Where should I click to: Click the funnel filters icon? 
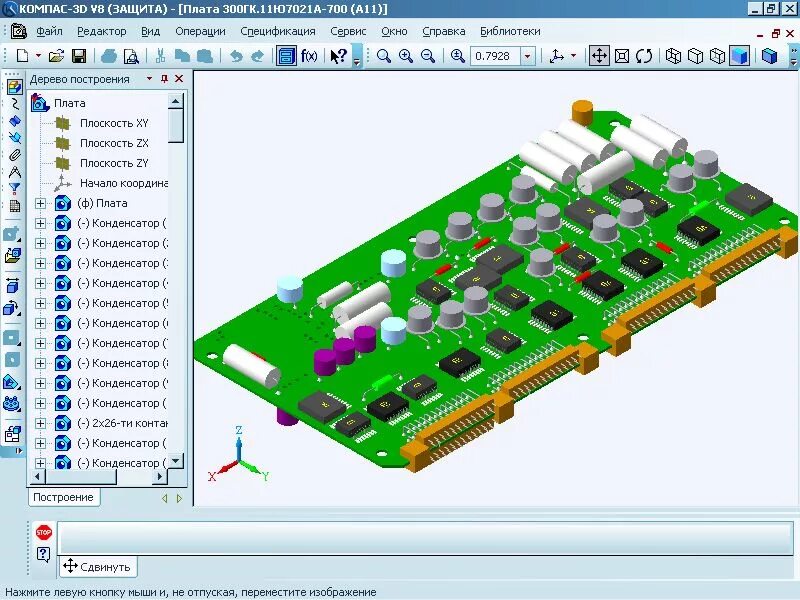pos(14,188)
